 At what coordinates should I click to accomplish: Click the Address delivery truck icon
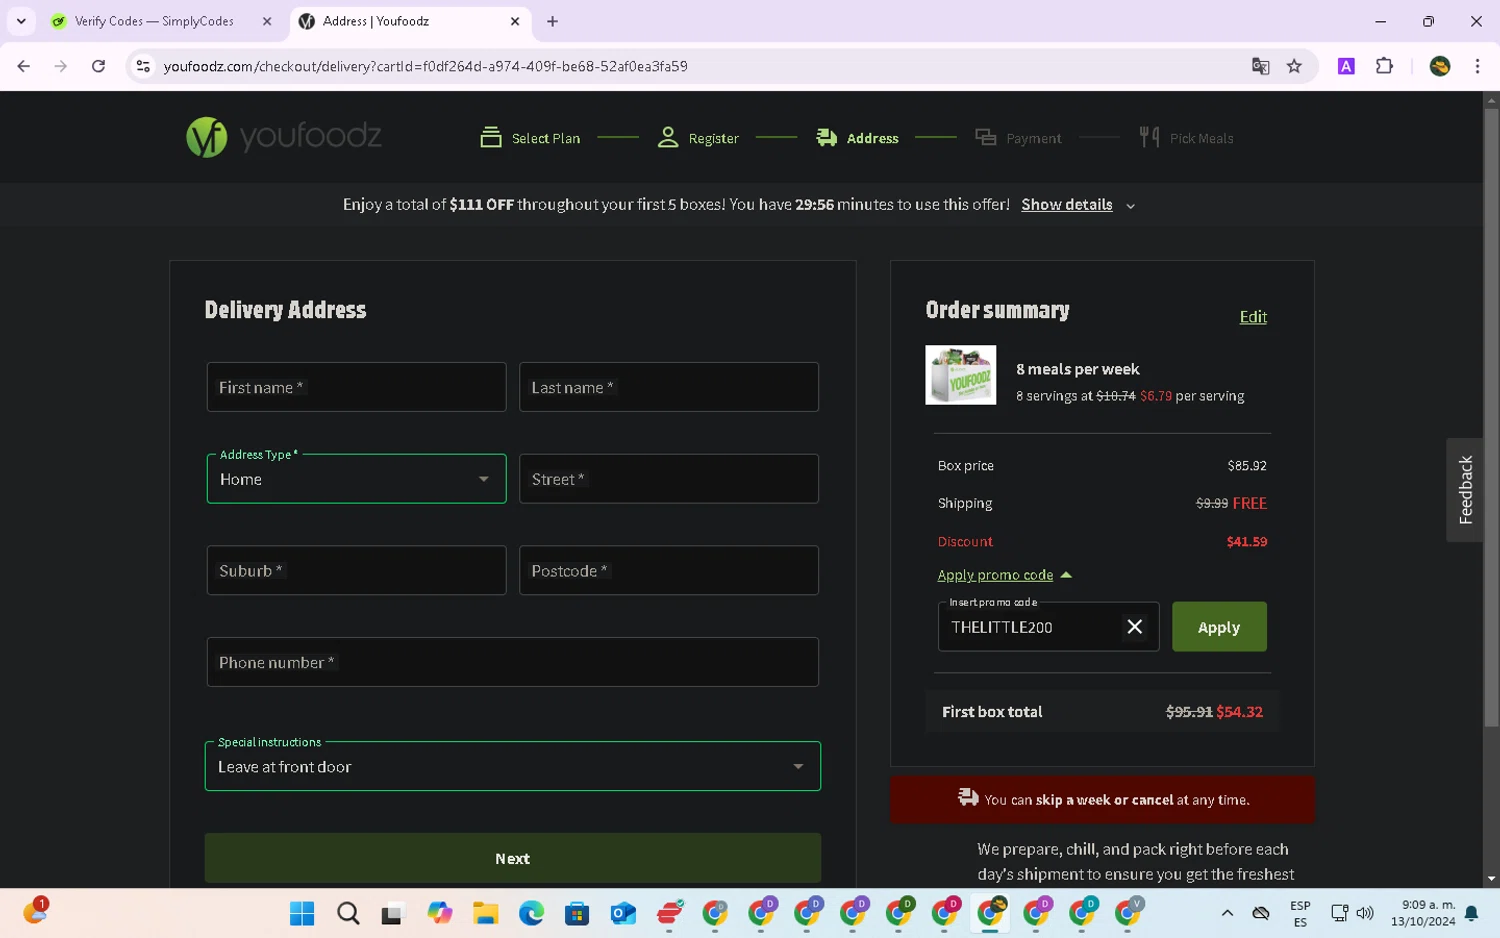(826, 137)
